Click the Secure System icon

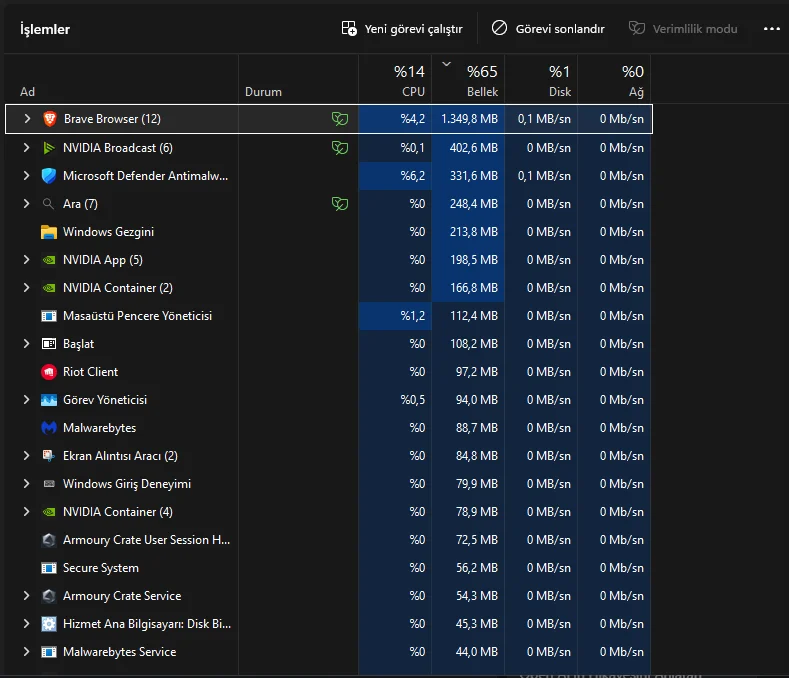click(49, 568)
